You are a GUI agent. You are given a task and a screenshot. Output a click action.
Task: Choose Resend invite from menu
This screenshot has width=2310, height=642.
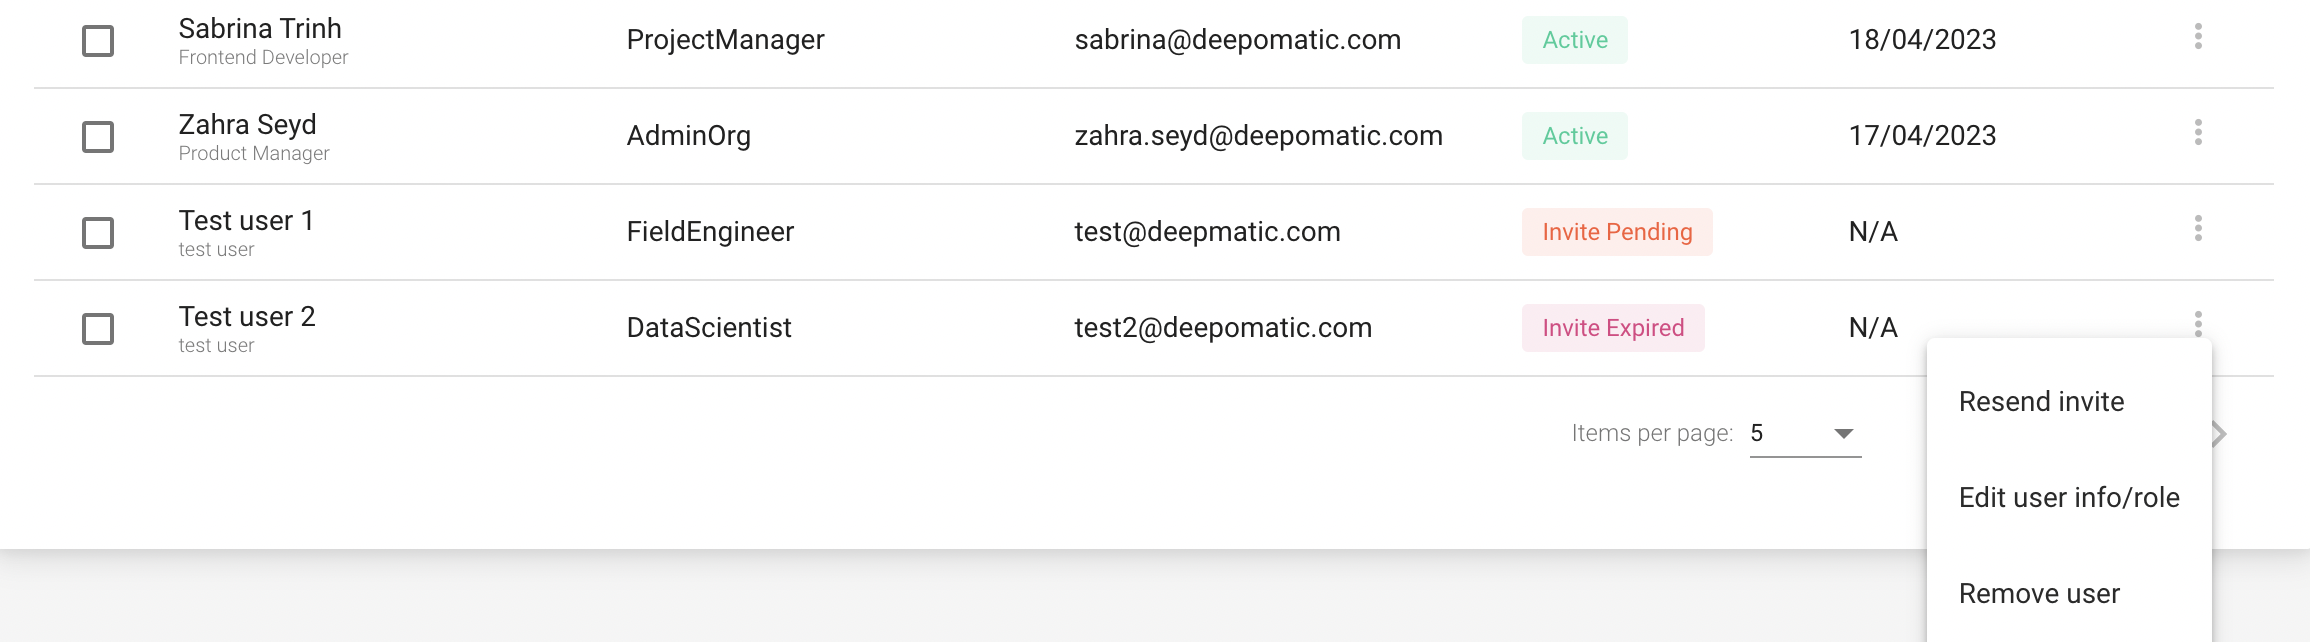pos(2041,402)
